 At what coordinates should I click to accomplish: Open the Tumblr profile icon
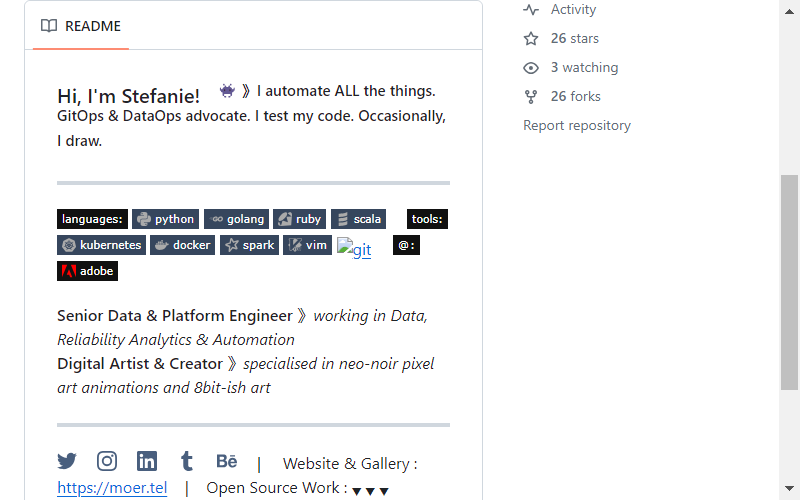pyautogui.click(x=187, y=461)
